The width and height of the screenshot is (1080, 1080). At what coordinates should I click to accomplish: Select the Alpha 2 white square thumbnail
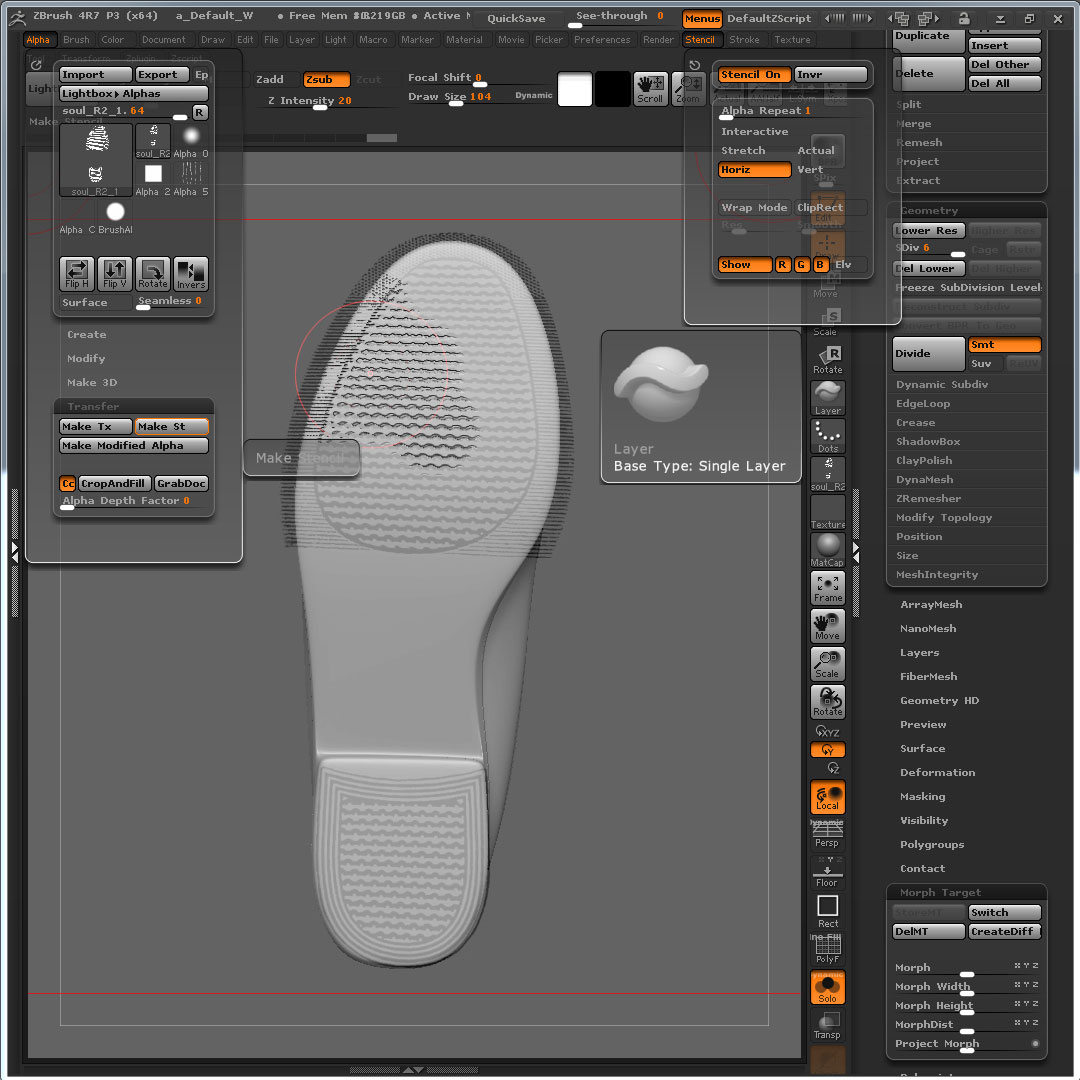tap(153, 180)
